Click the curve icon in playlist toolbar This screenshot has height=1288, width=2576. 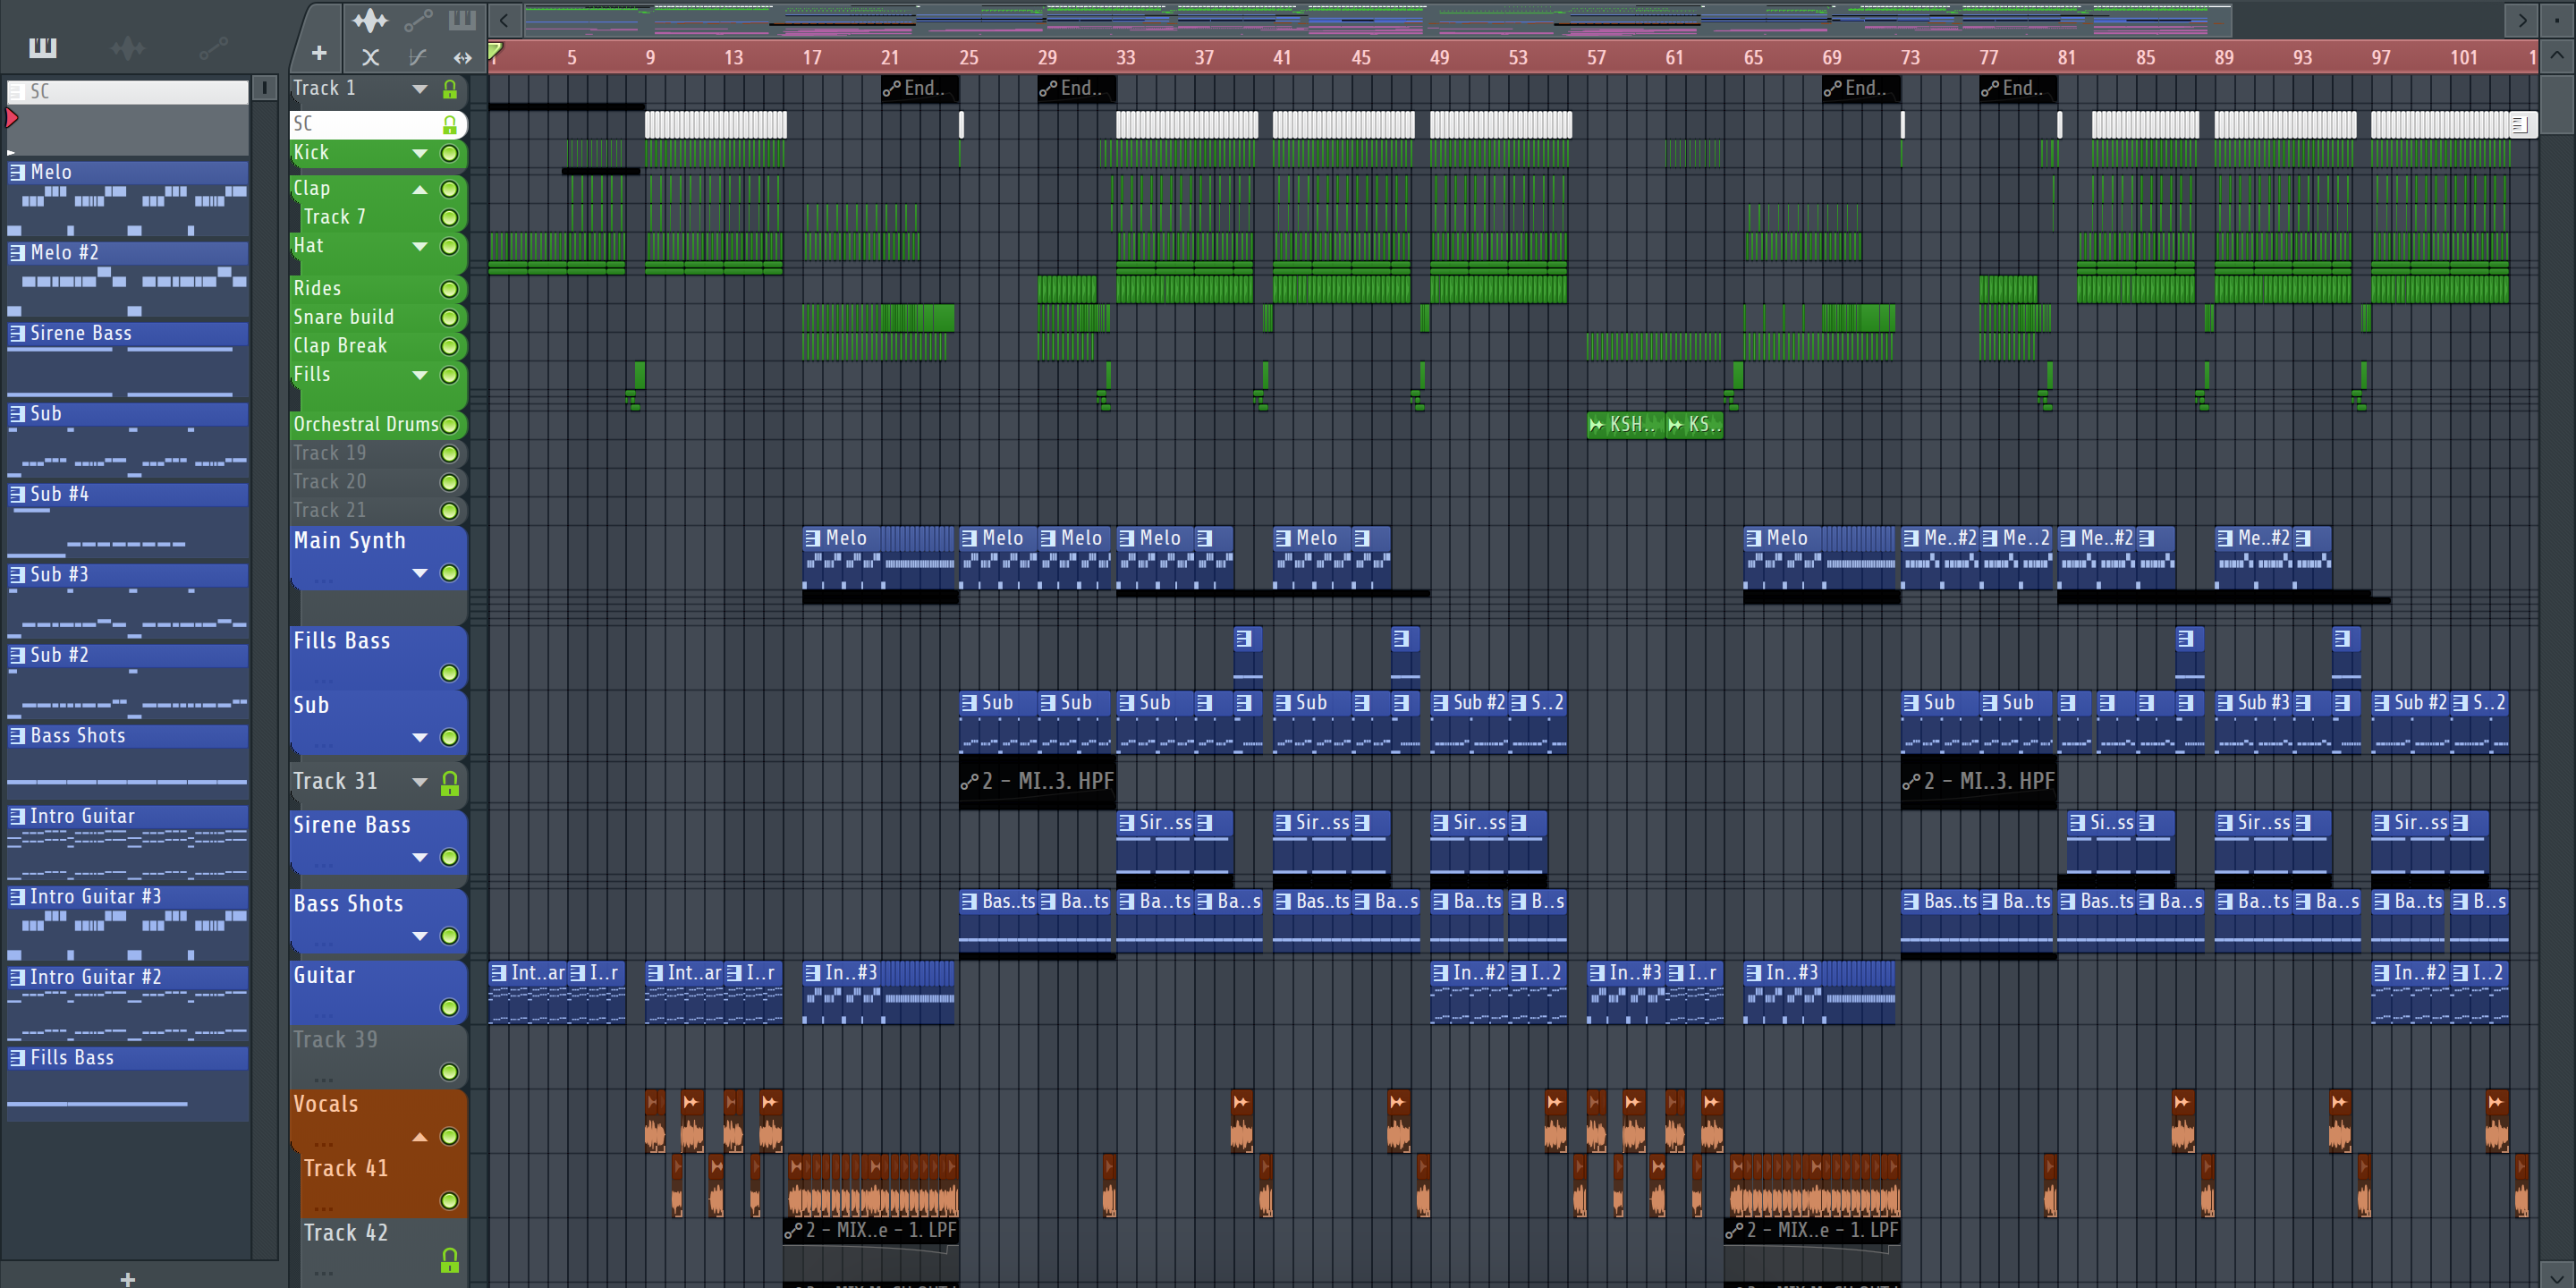pos(418,57)
